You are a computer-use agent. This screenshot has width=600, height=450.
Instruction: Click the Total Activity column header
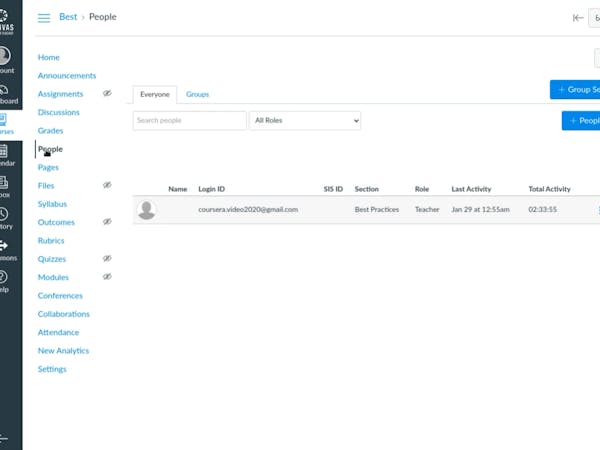(x=549, y=189)
